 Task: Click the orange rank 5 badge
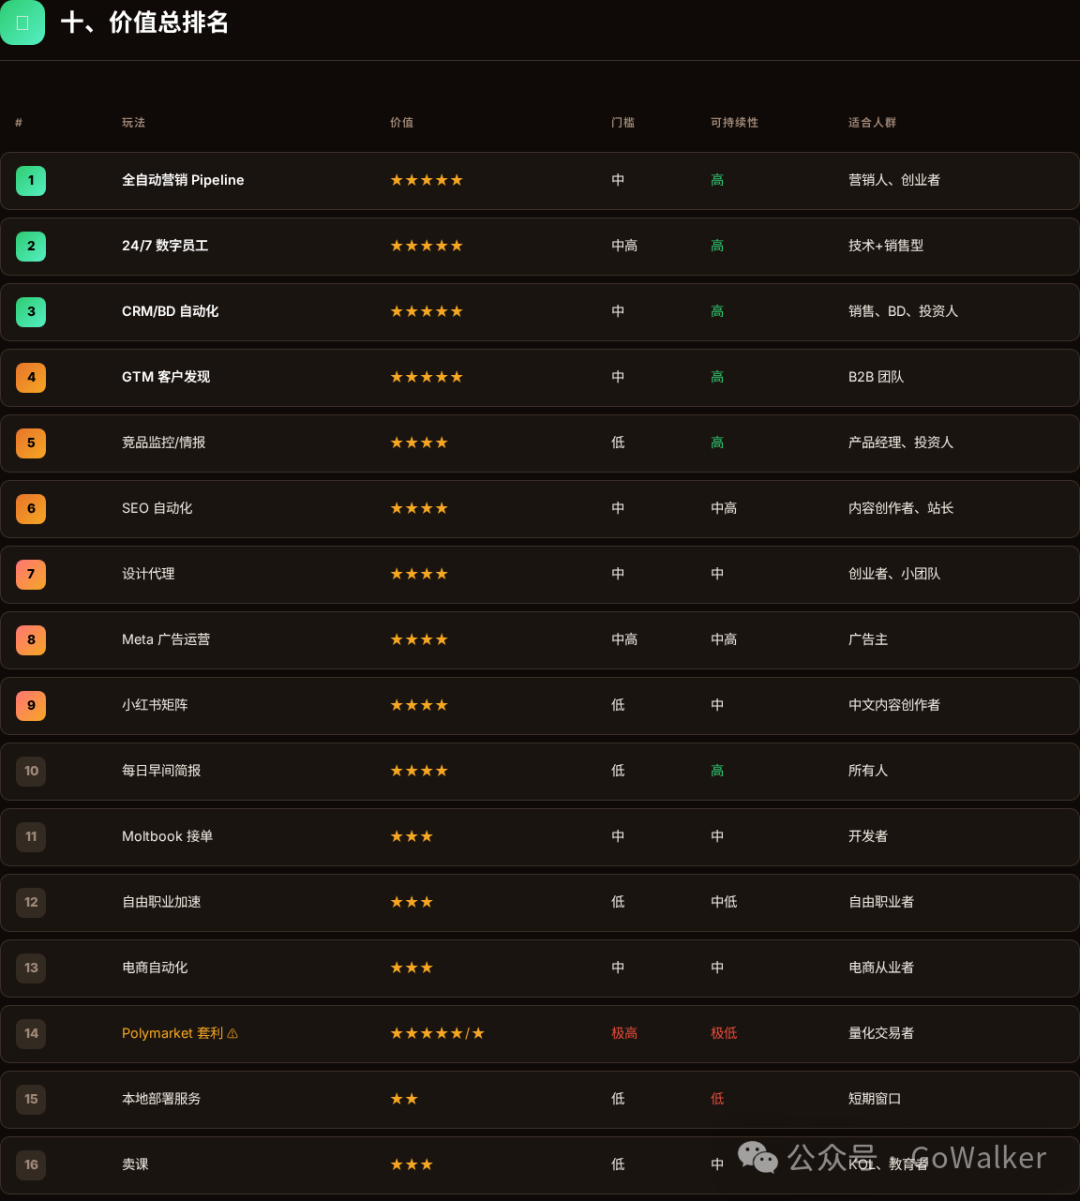tap(31, 443)
